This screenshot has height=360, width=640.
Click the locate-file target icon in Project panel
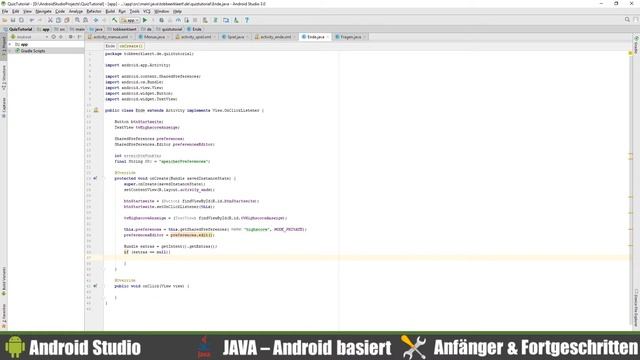(x=53, y=37)
